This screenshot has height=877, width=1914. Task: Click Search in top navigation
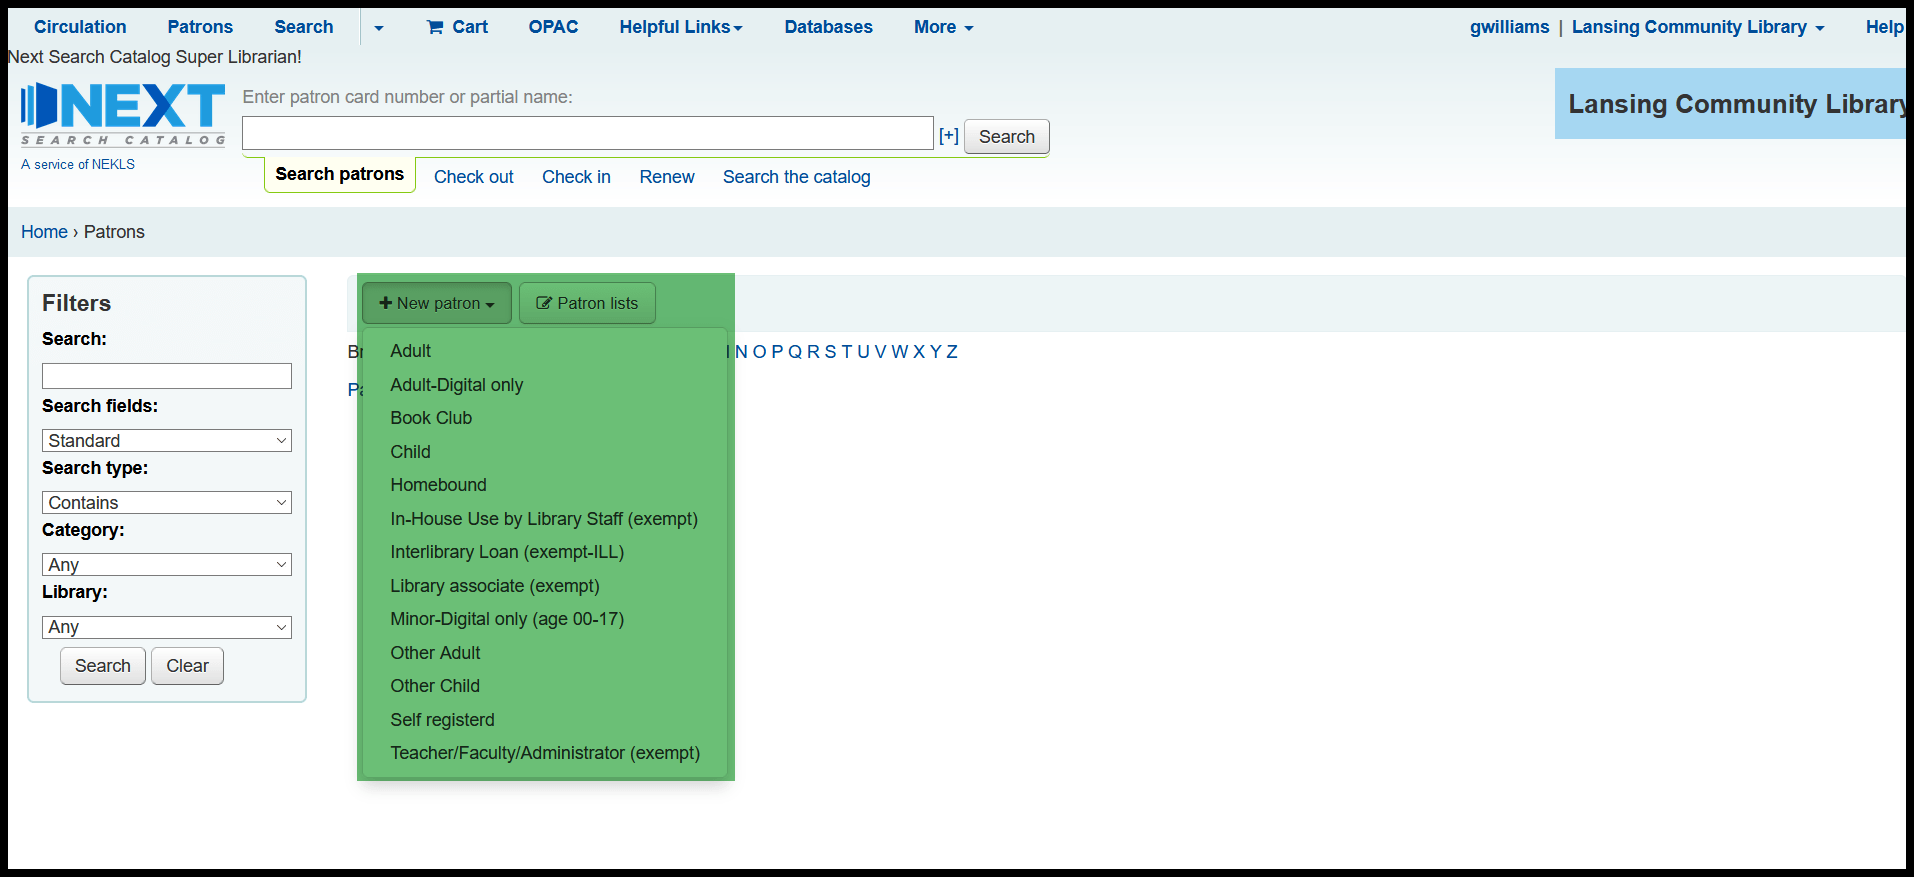coord(304,27)
